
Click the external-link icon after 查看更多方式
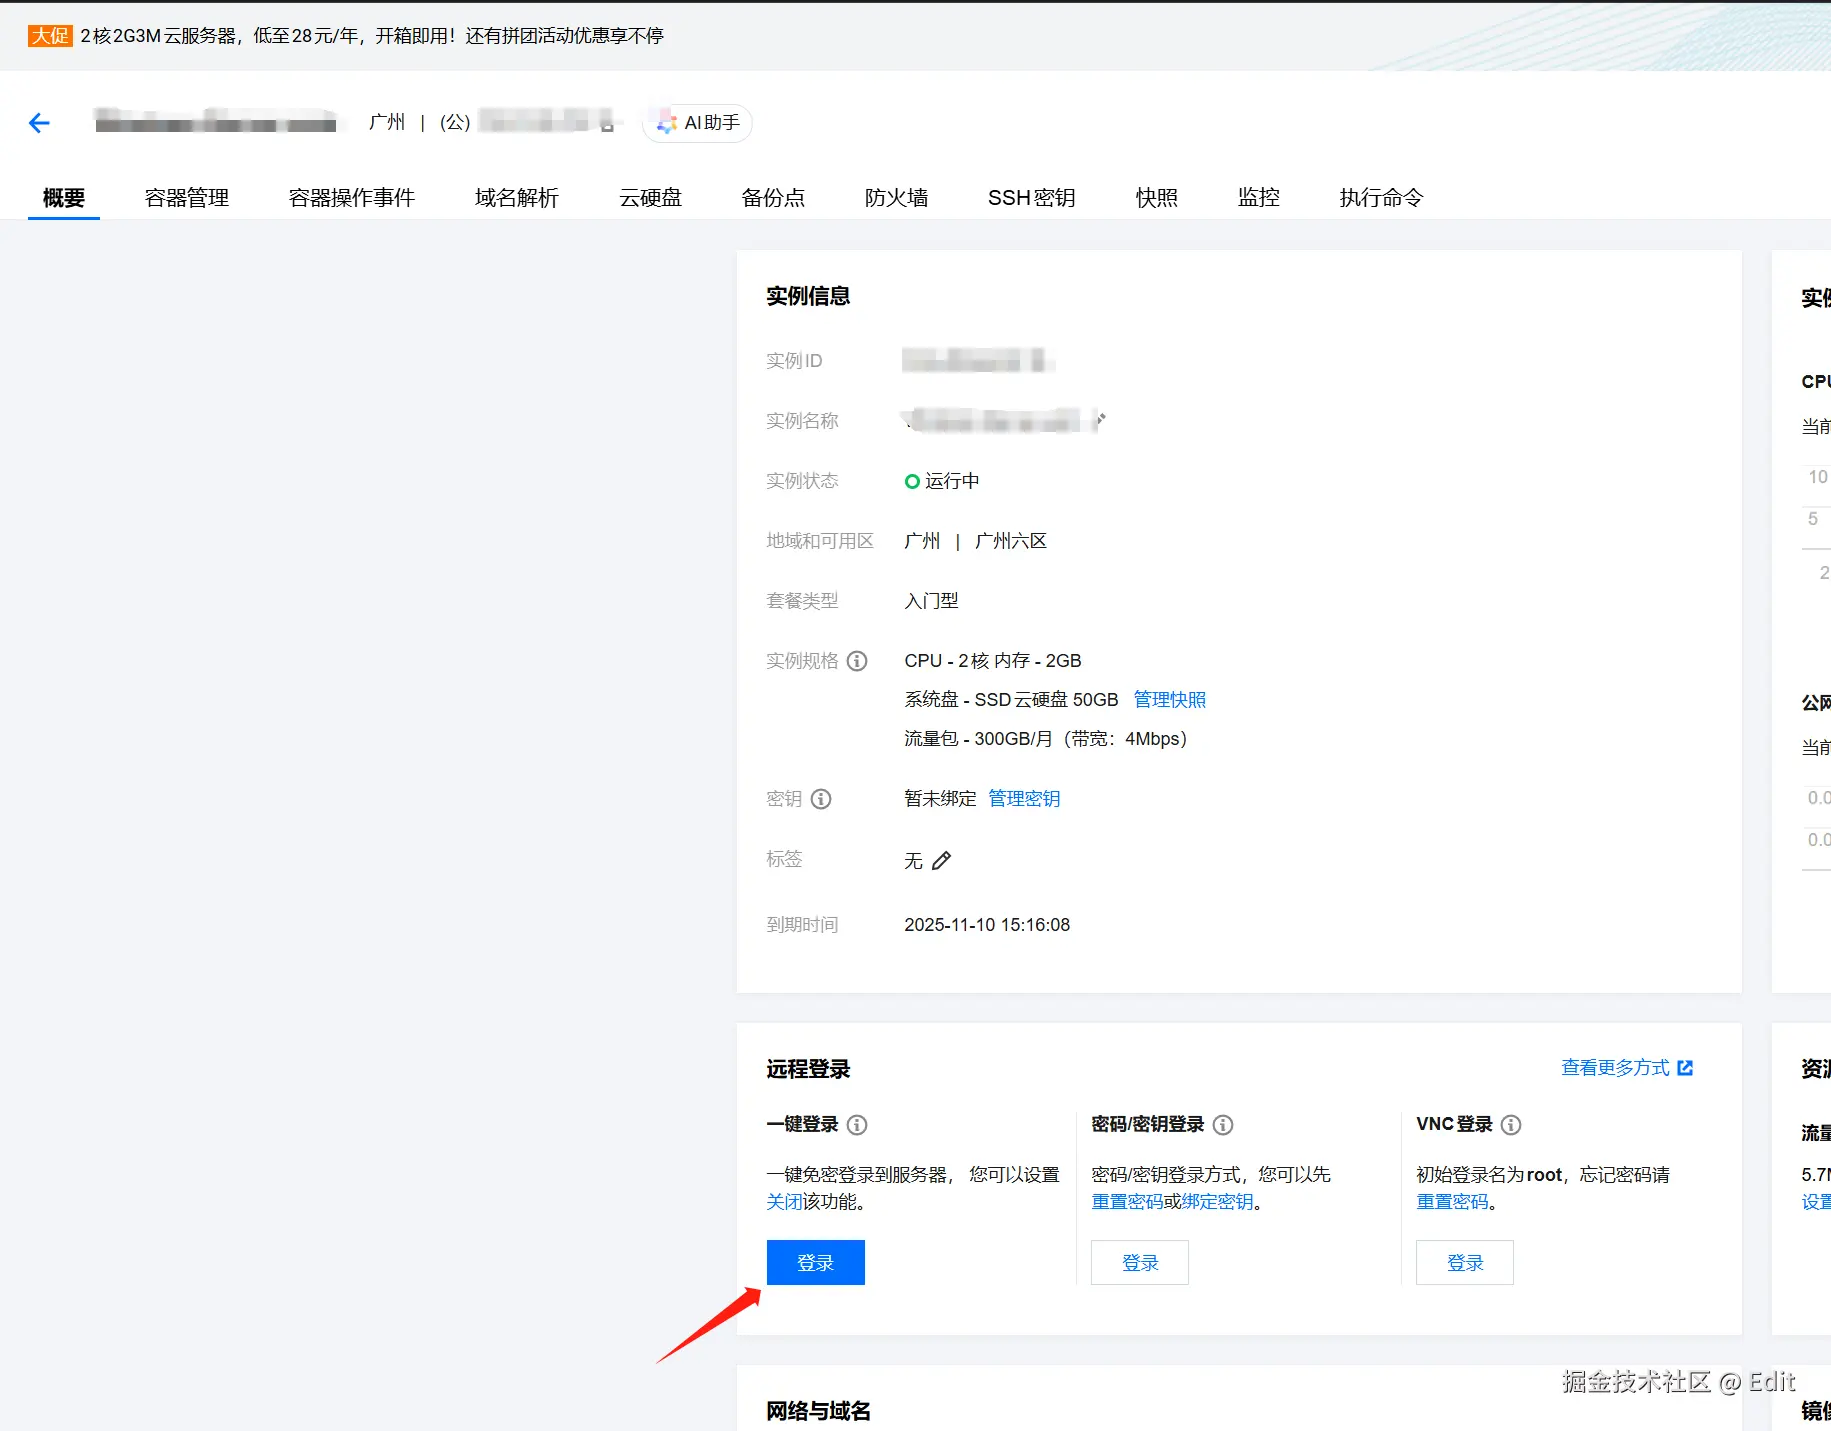coord(1685,1068)
